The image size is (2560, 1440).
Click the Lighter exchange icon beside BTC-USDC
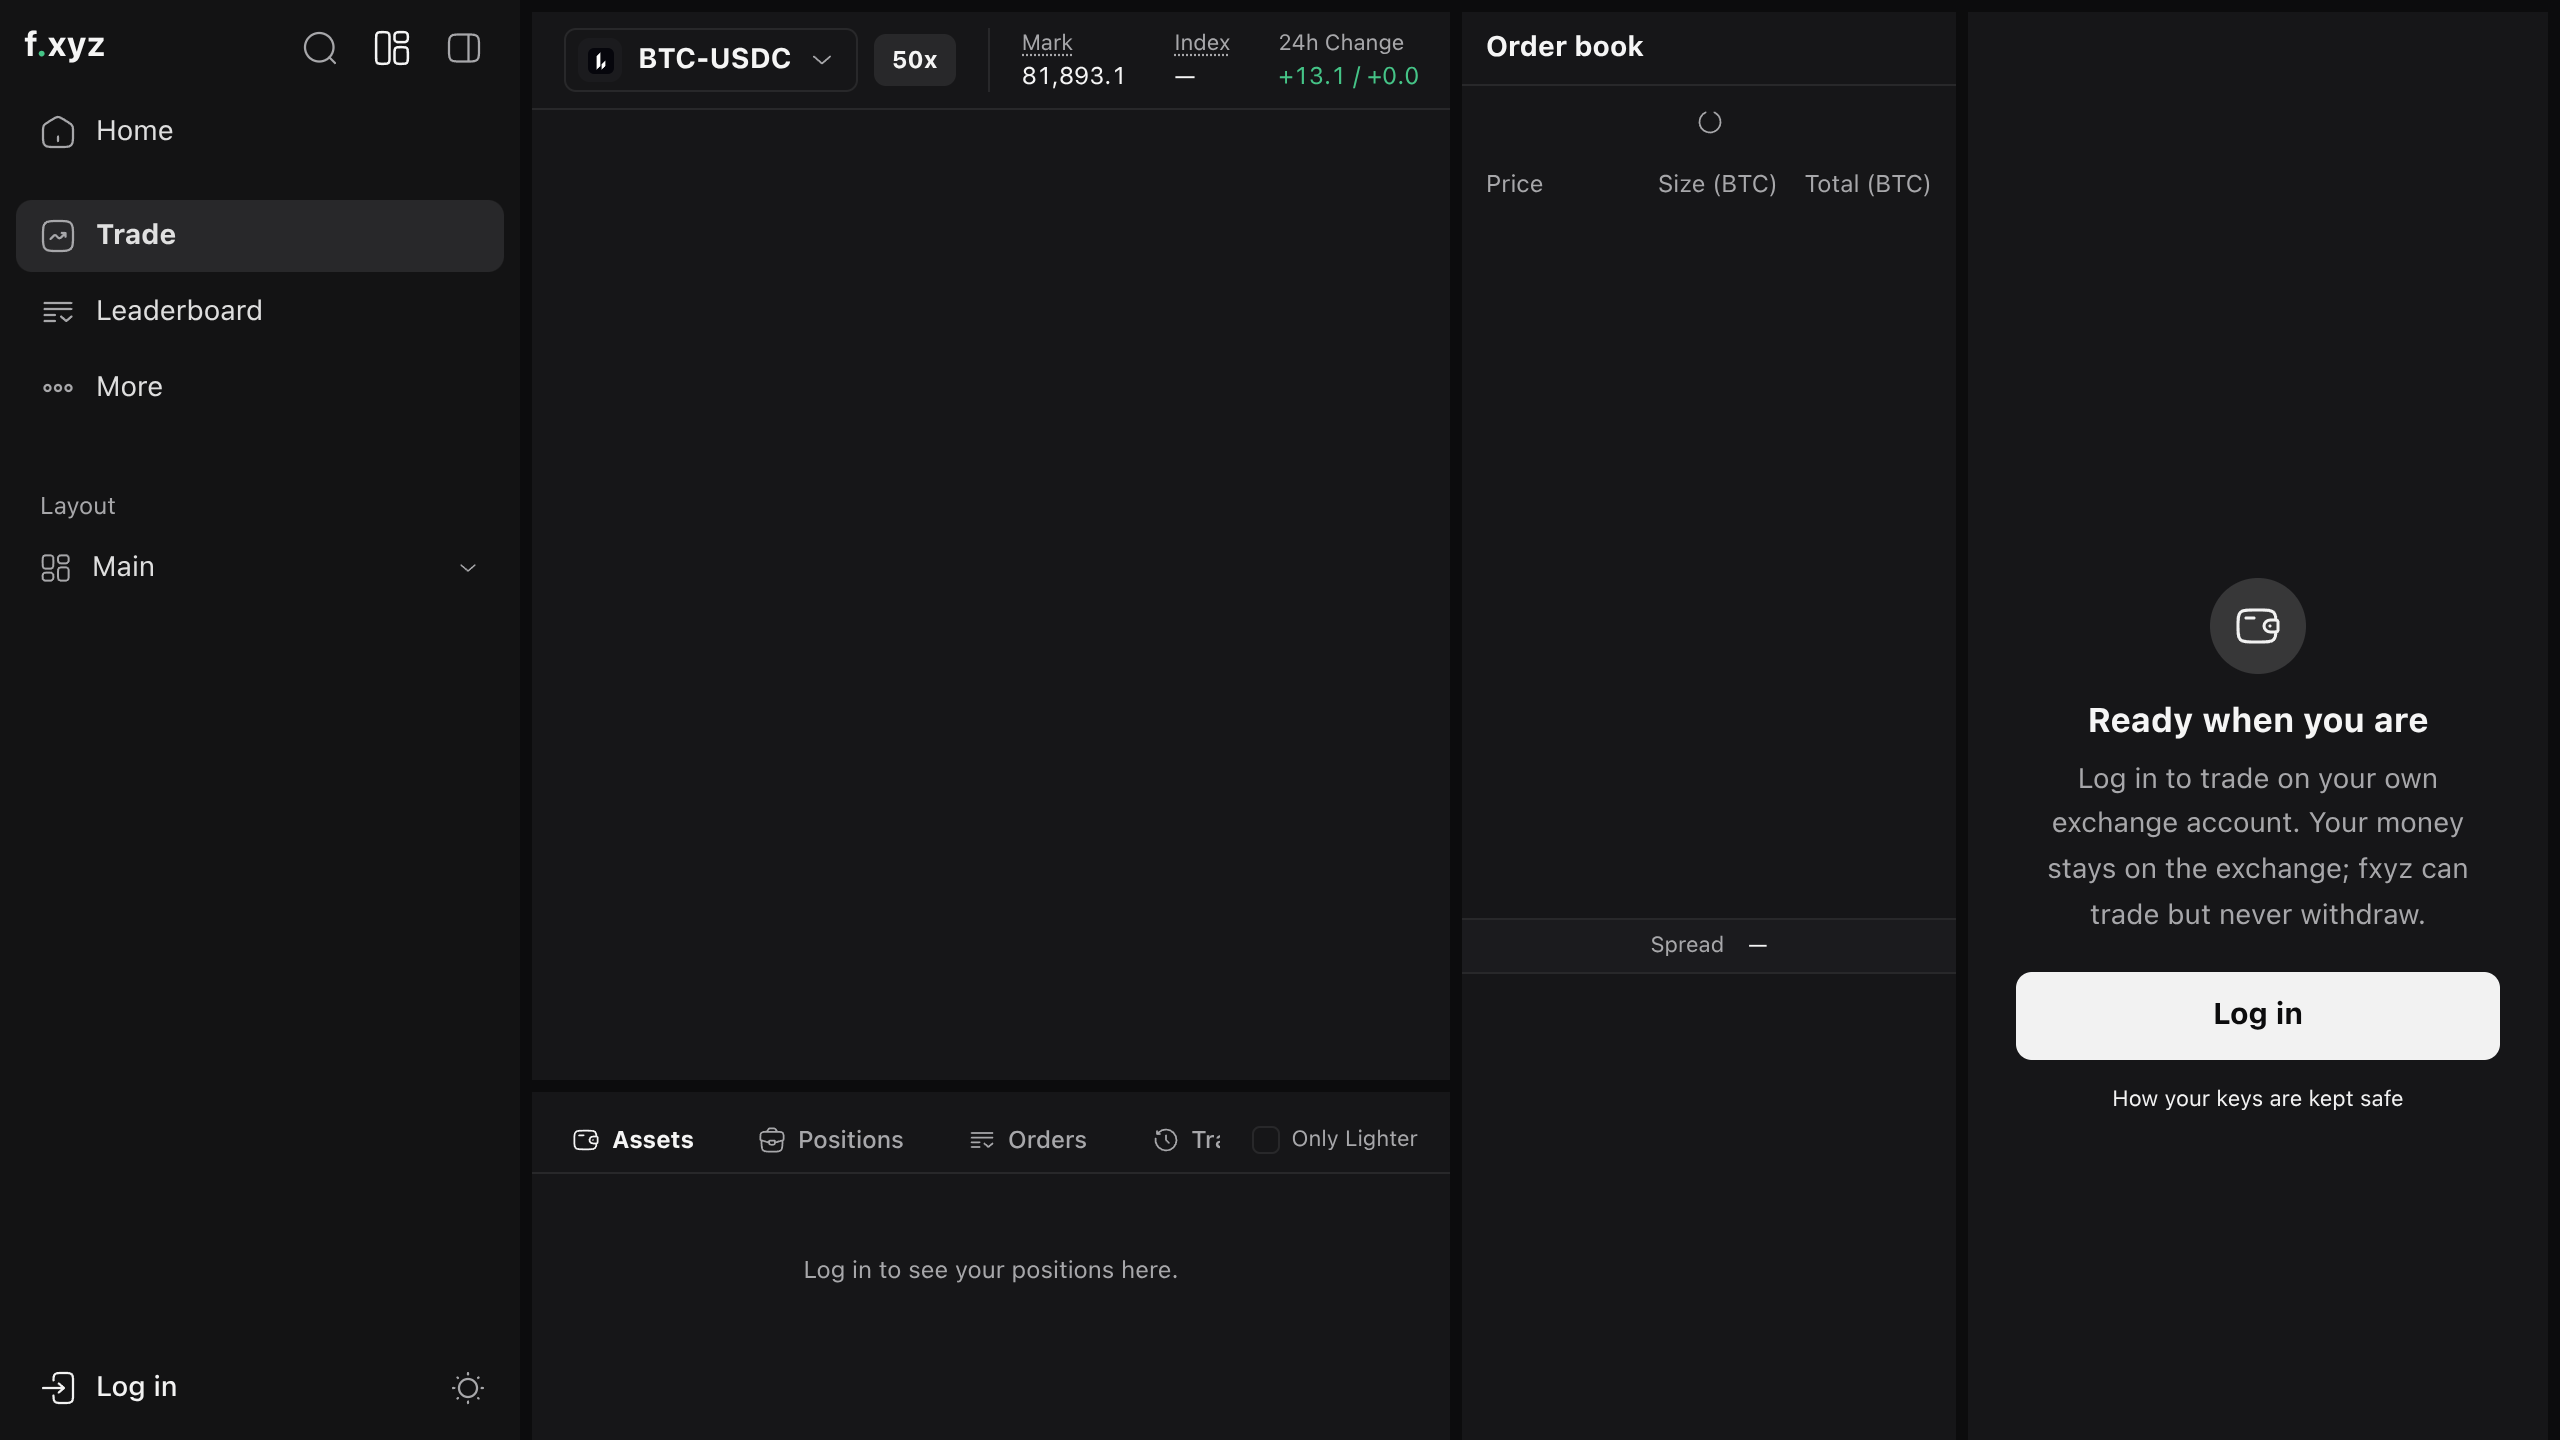(601, 60)
